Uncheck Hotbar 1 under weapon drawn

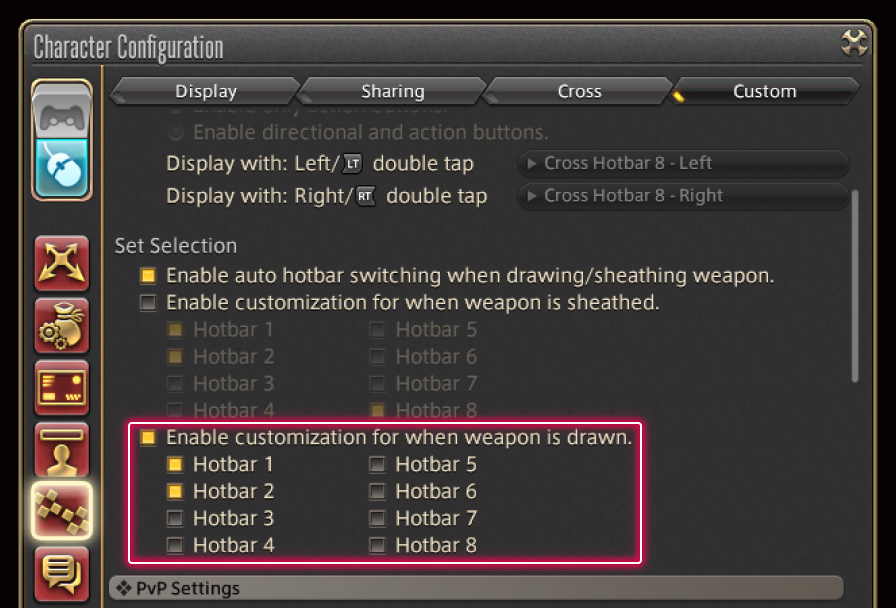click(x=175, y=464)
